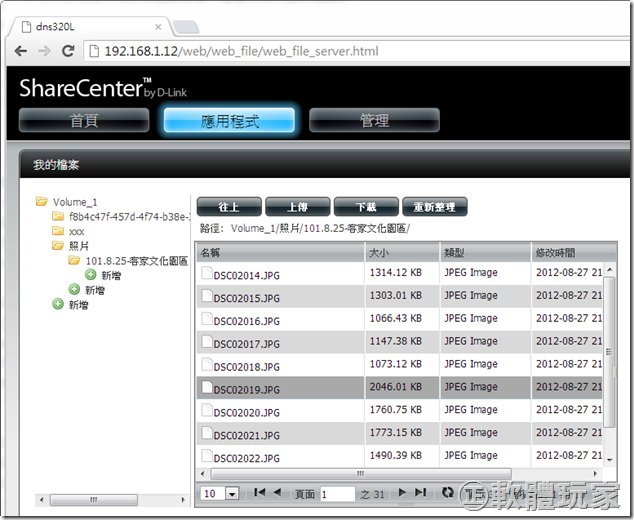Click file list vertical scrollbar down arrow
The image size is (634, 520).
(610, 460)
